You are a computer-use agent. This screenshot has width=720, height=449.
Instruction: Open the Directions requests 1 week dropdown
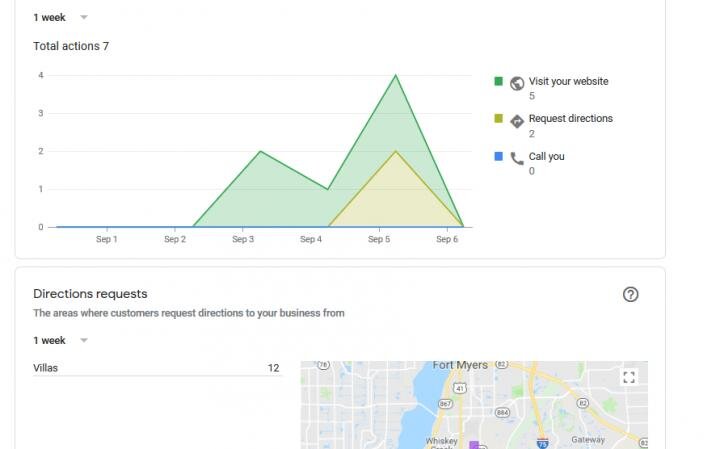pos(60,340)
